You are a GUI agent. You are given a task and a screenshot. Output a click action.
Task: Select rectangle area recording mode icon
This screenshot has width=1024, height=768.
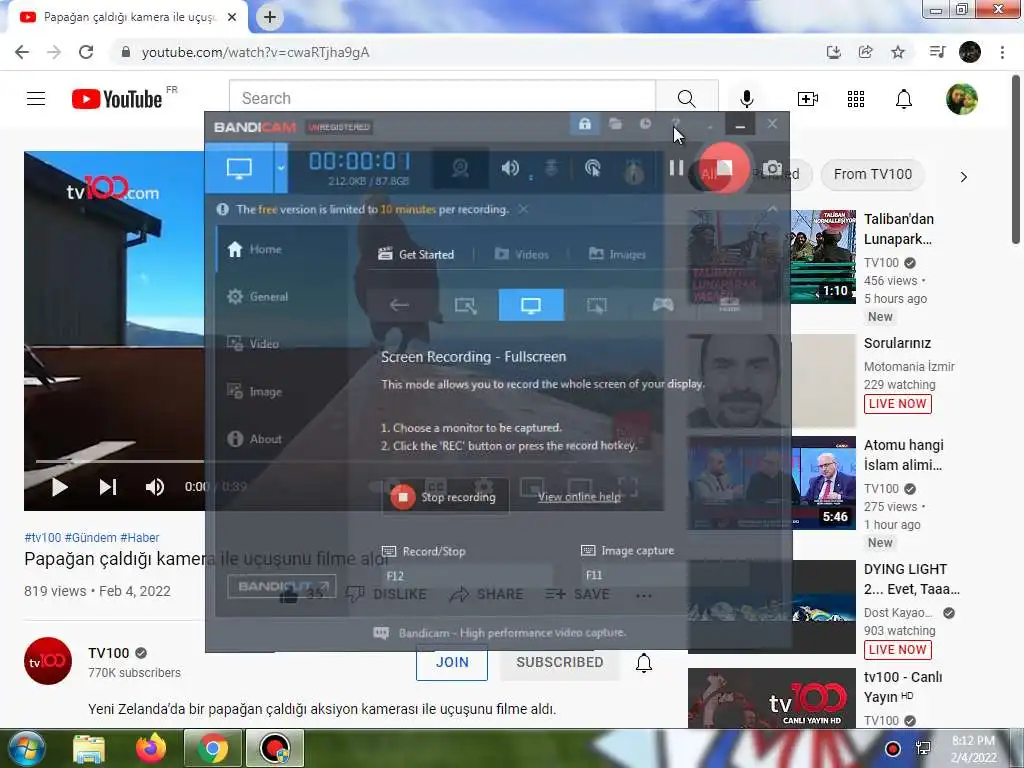(x=466, y=305)
